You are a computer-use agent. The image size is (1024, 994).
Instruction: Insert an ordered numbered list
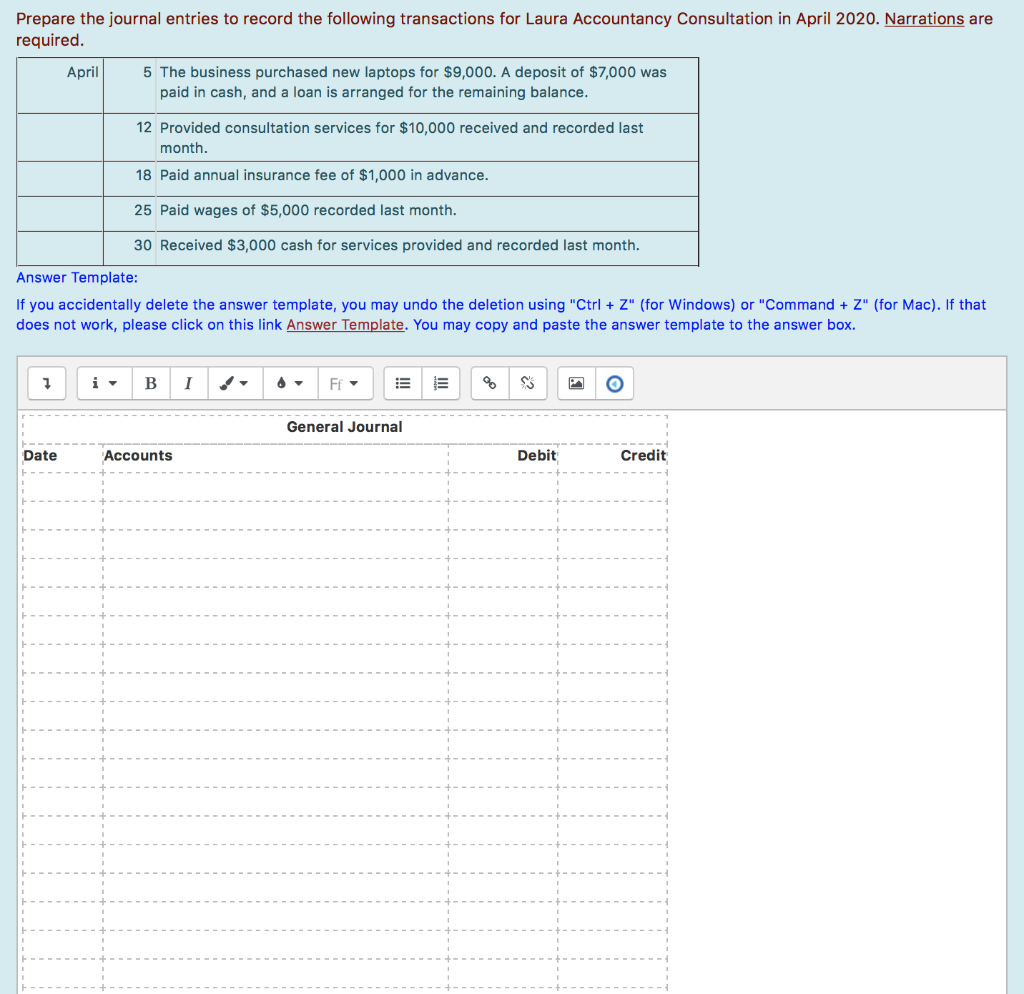pyautogui.click(x=440, y=383)
